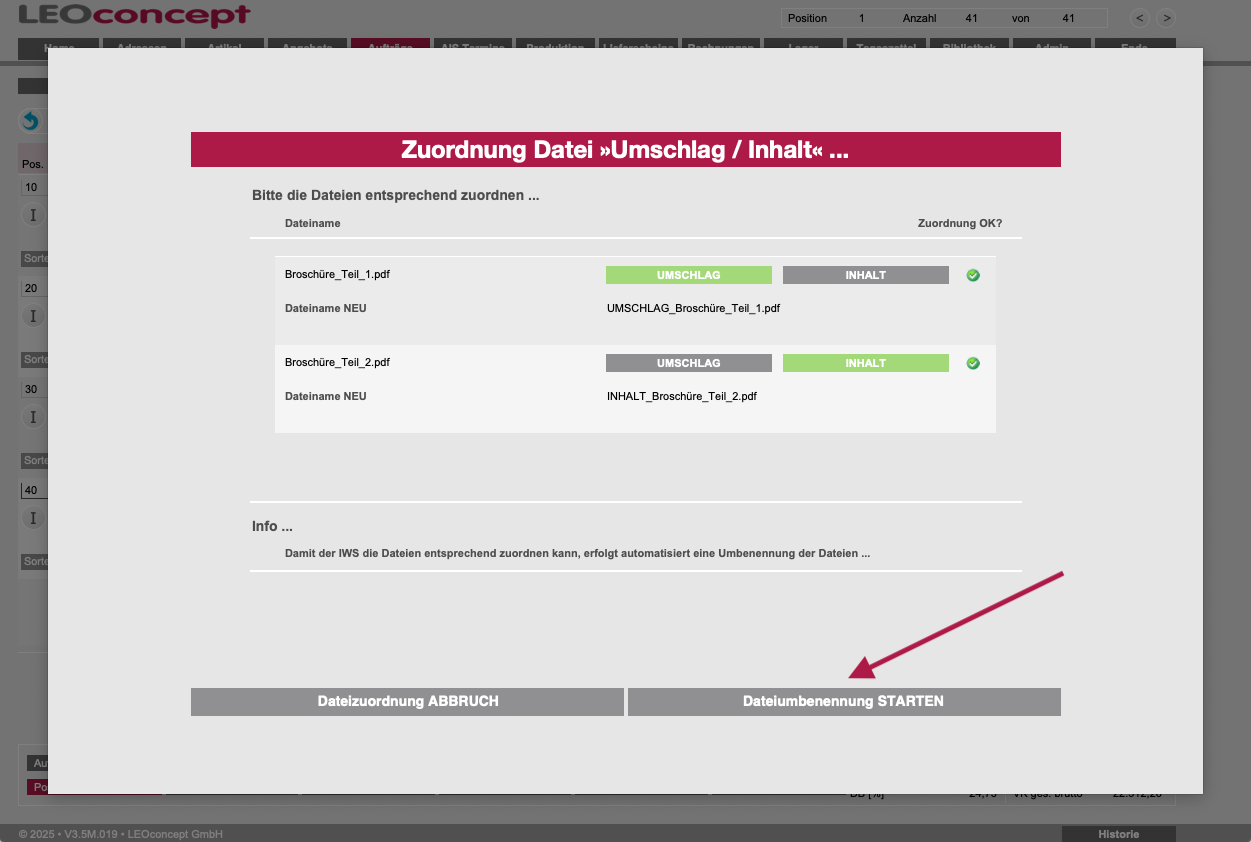Viewport: 1251px width, 842px height.
Task: Open the Produktion tab
Action: 556,44
